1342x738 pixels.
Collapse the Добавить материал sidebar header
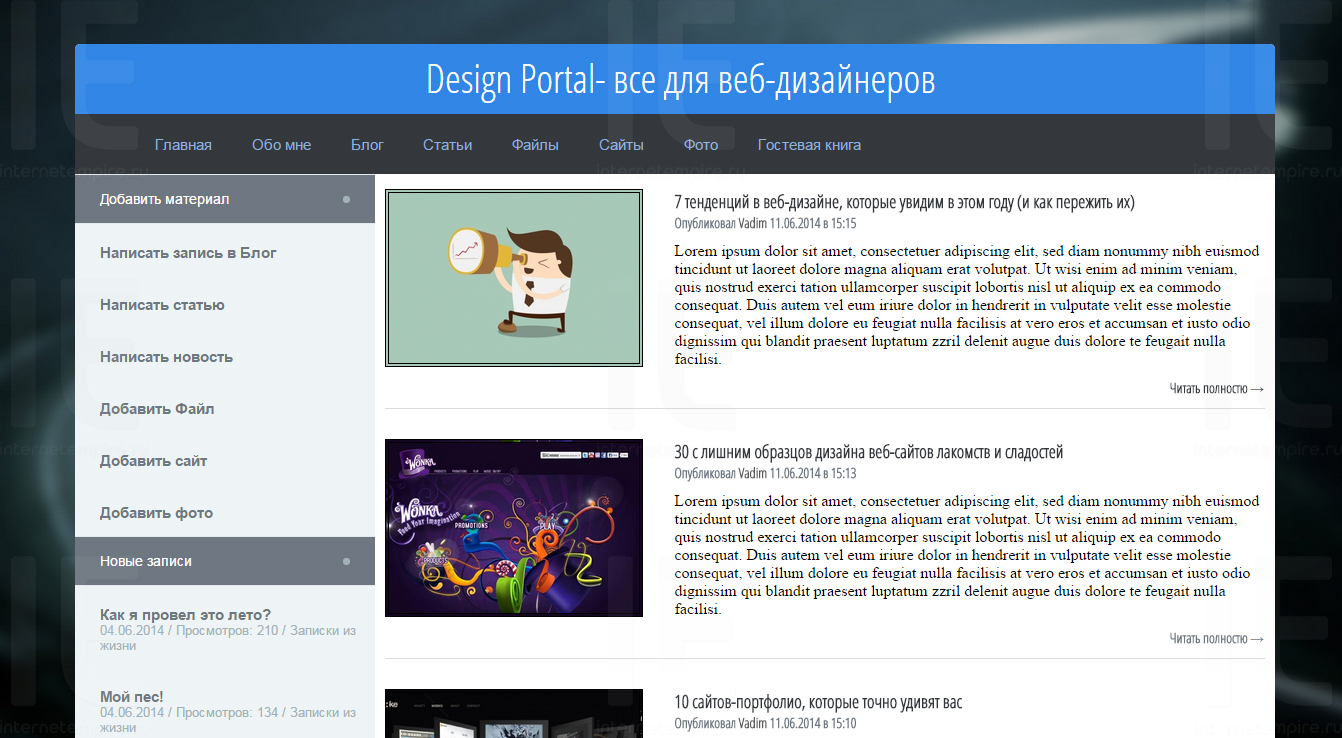pyautogui.click(x=225, y=199)
